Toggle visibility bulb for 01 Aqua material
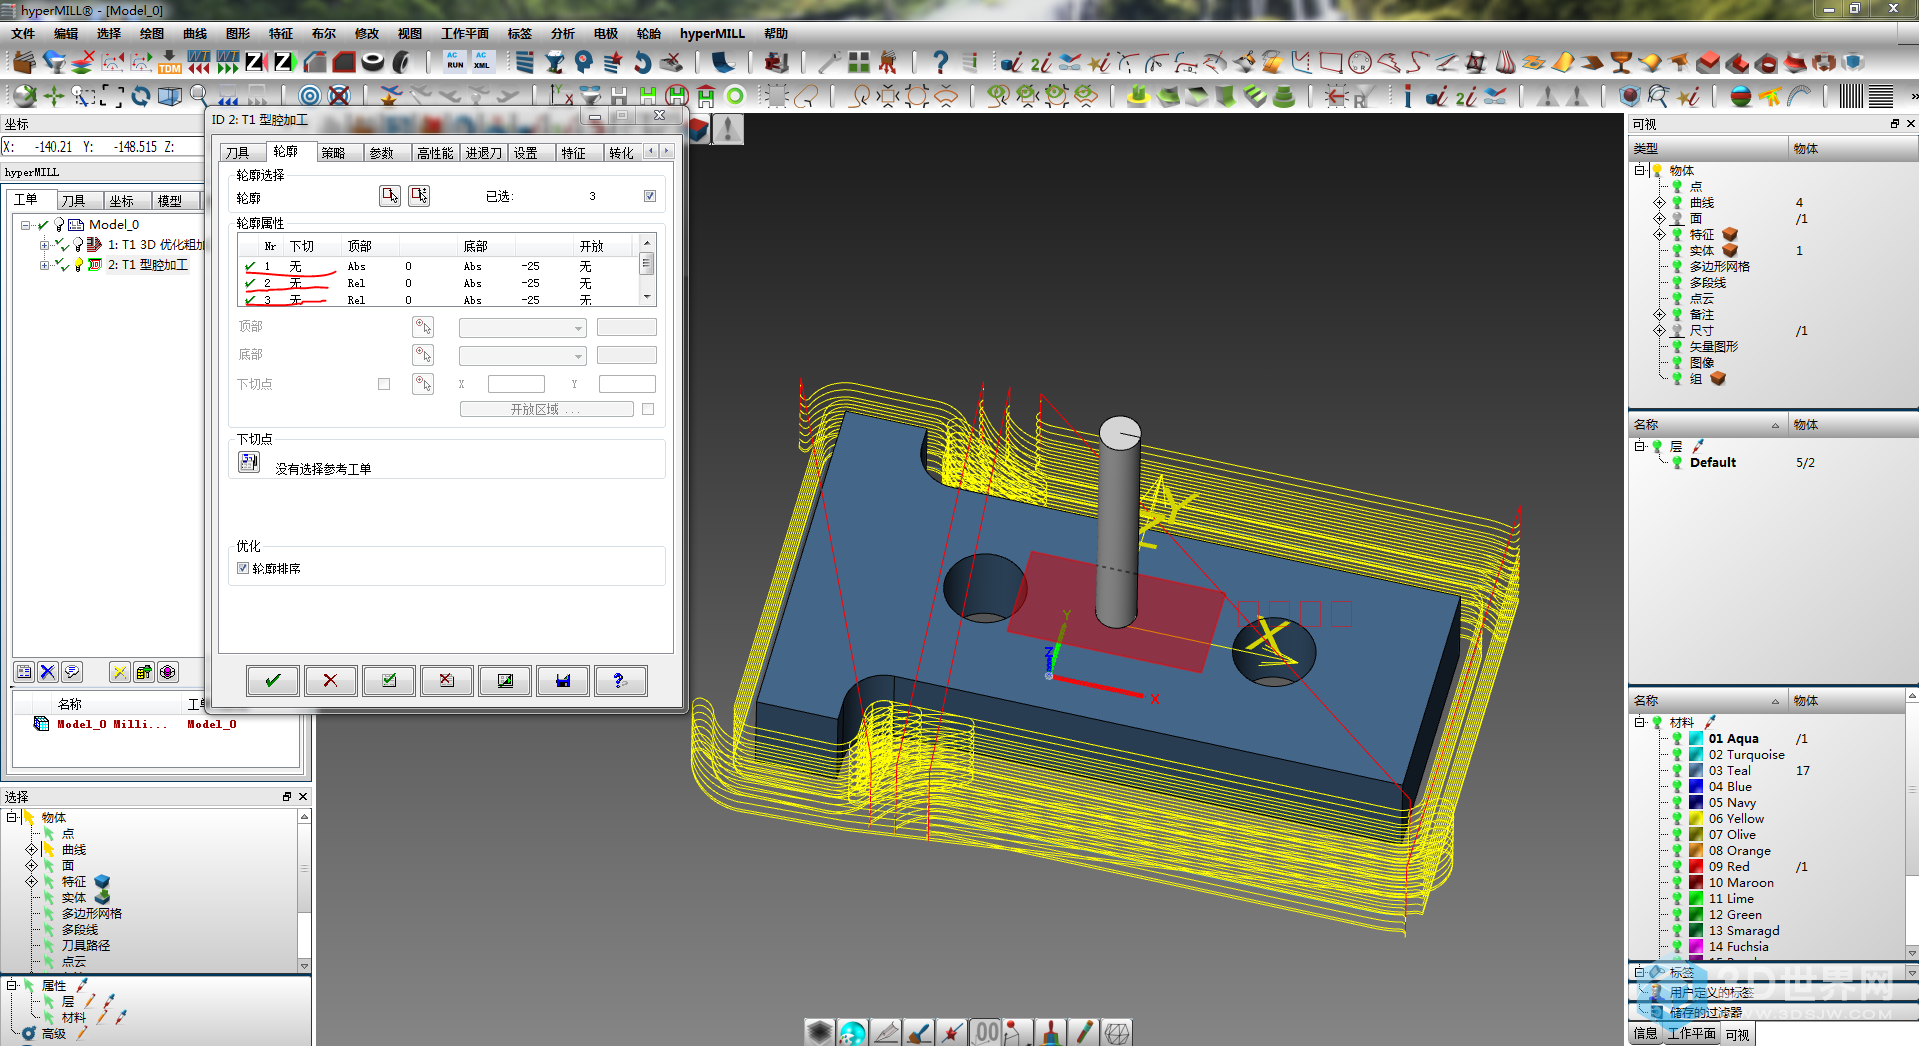This screenshot has height=1046, width=1919. 1677,739
